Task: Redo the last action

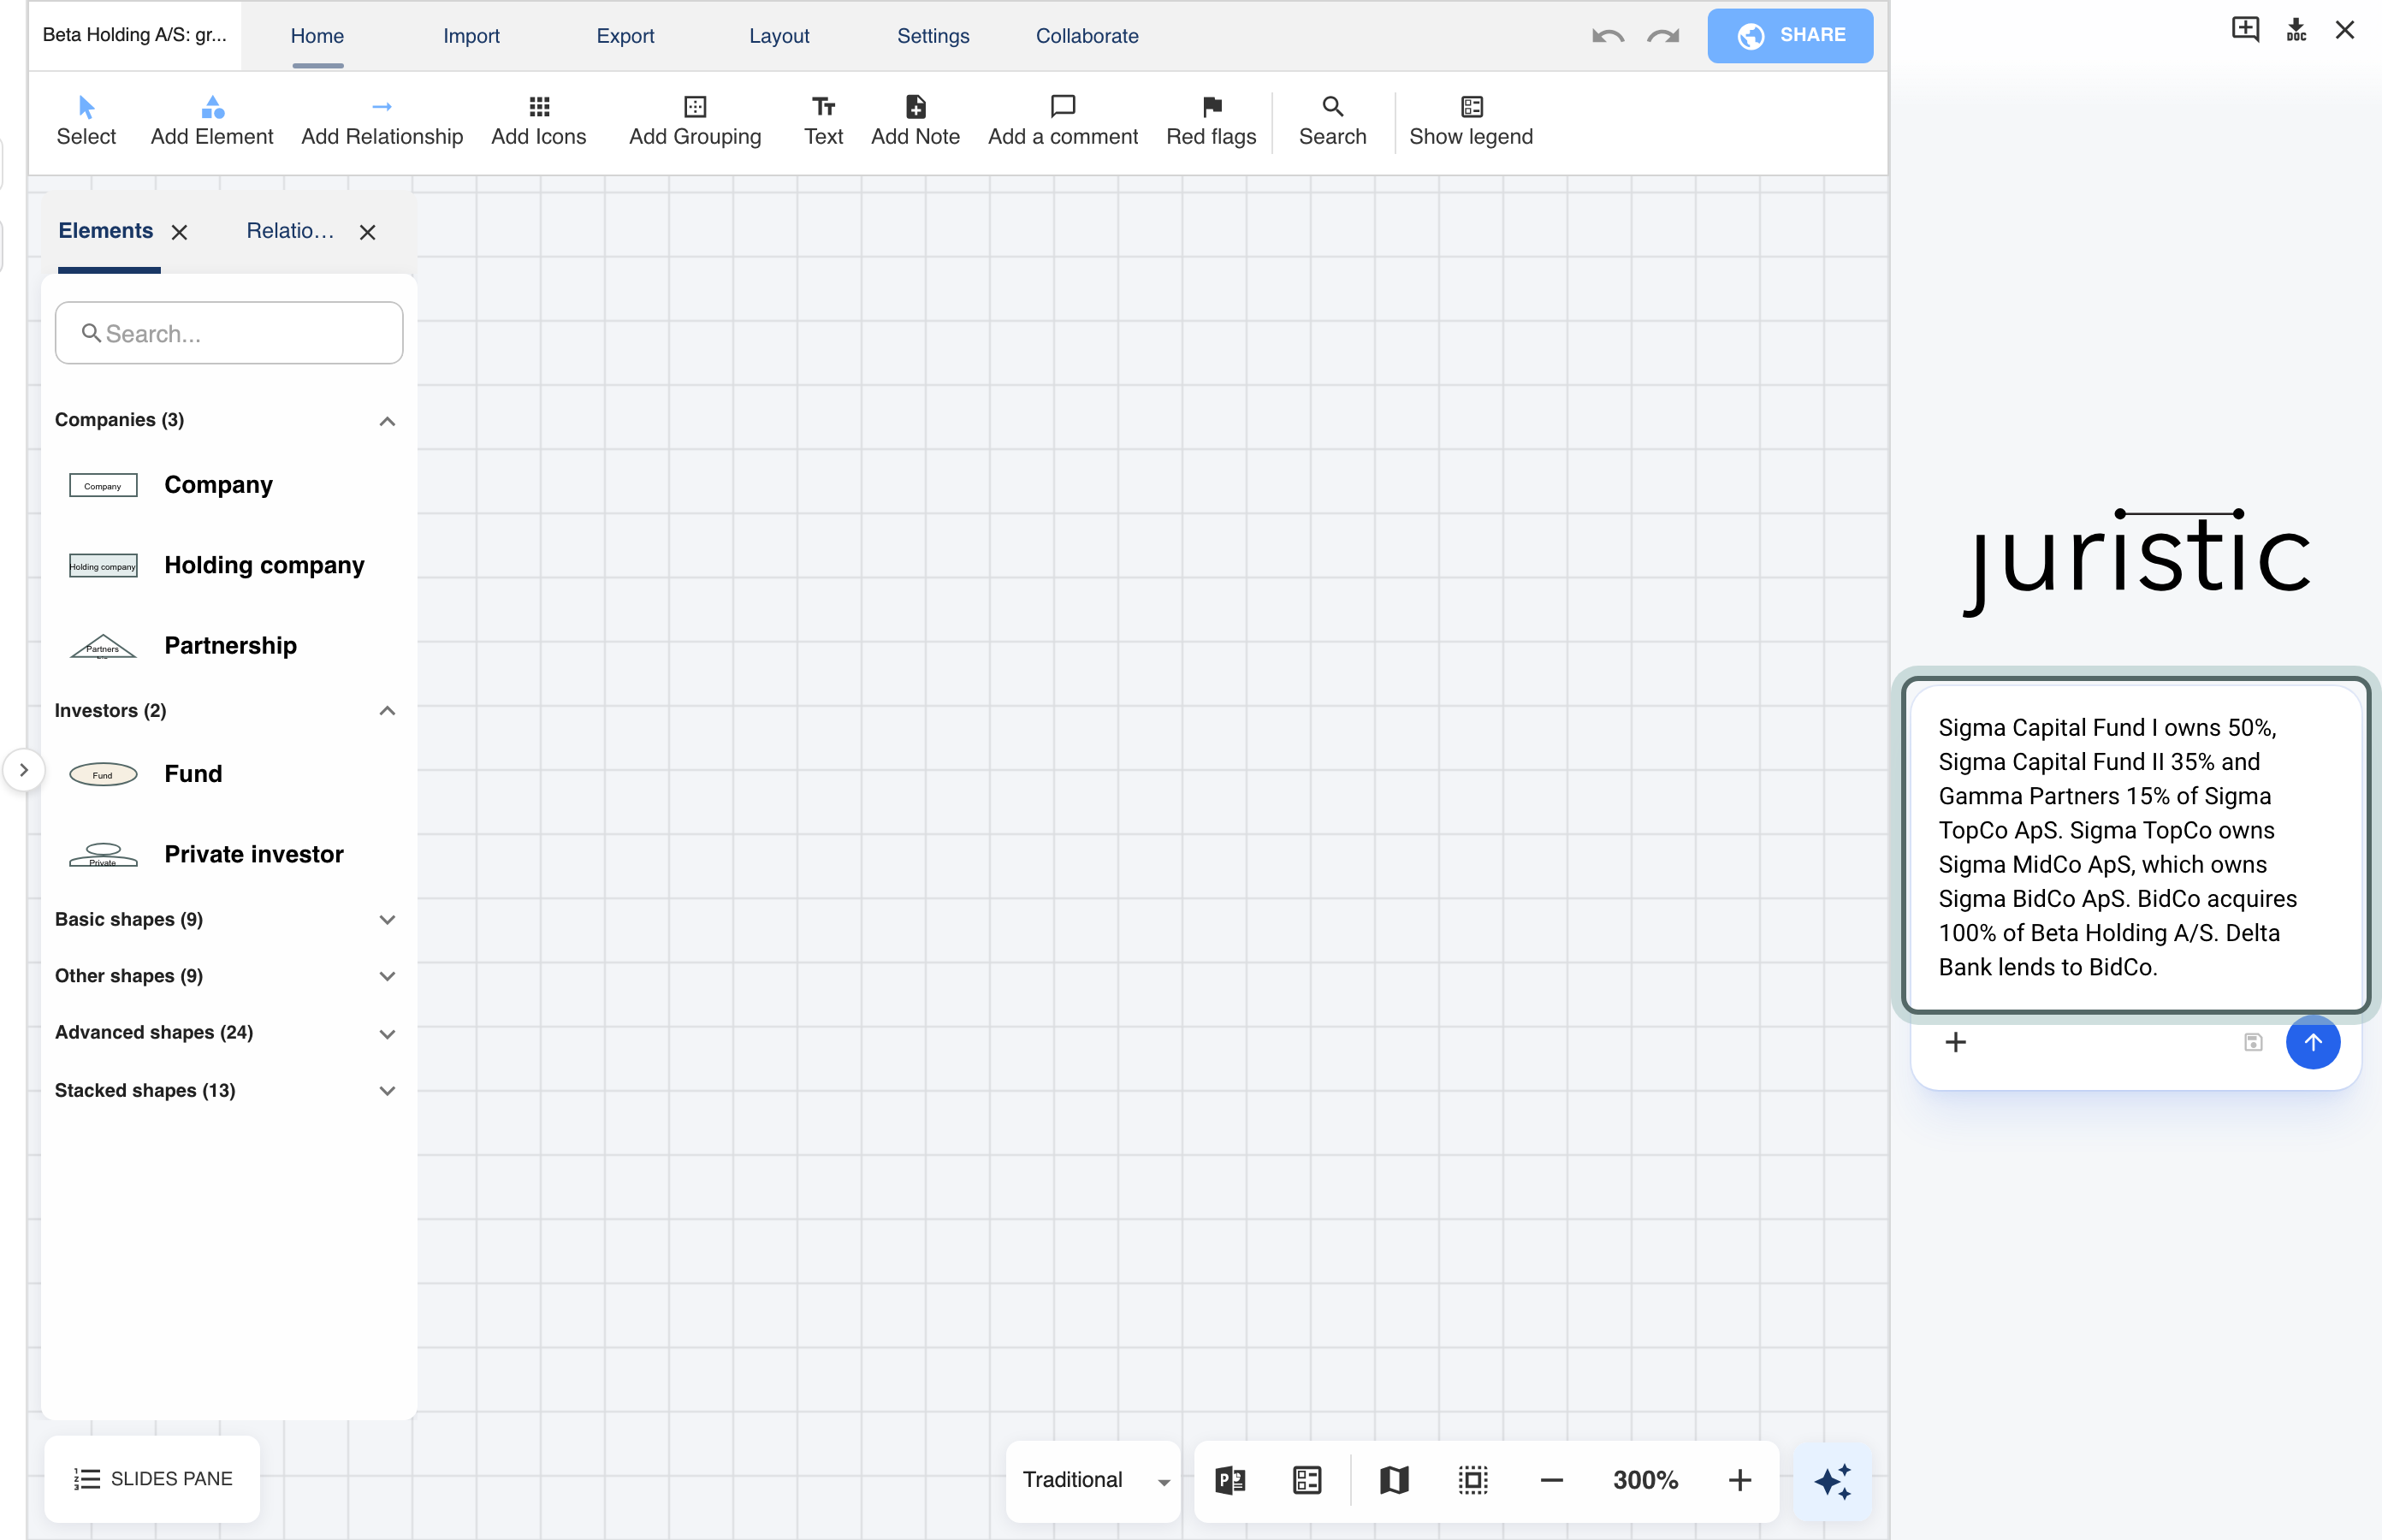Action: 1663,36
